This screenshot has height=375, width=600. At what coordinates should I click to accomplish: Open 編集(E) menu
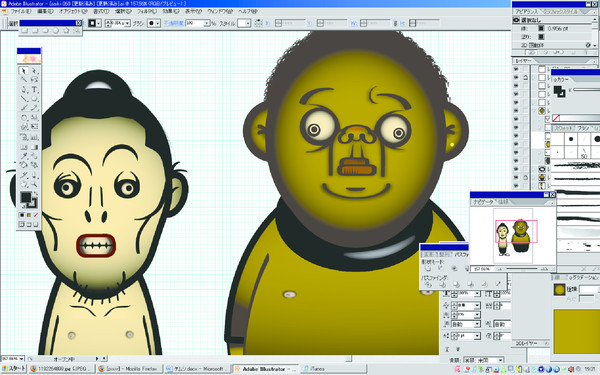pos(45,11)
